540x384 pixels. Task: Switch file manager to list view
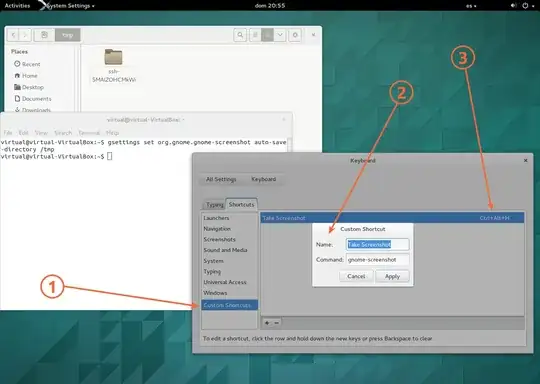coord(255,35)
